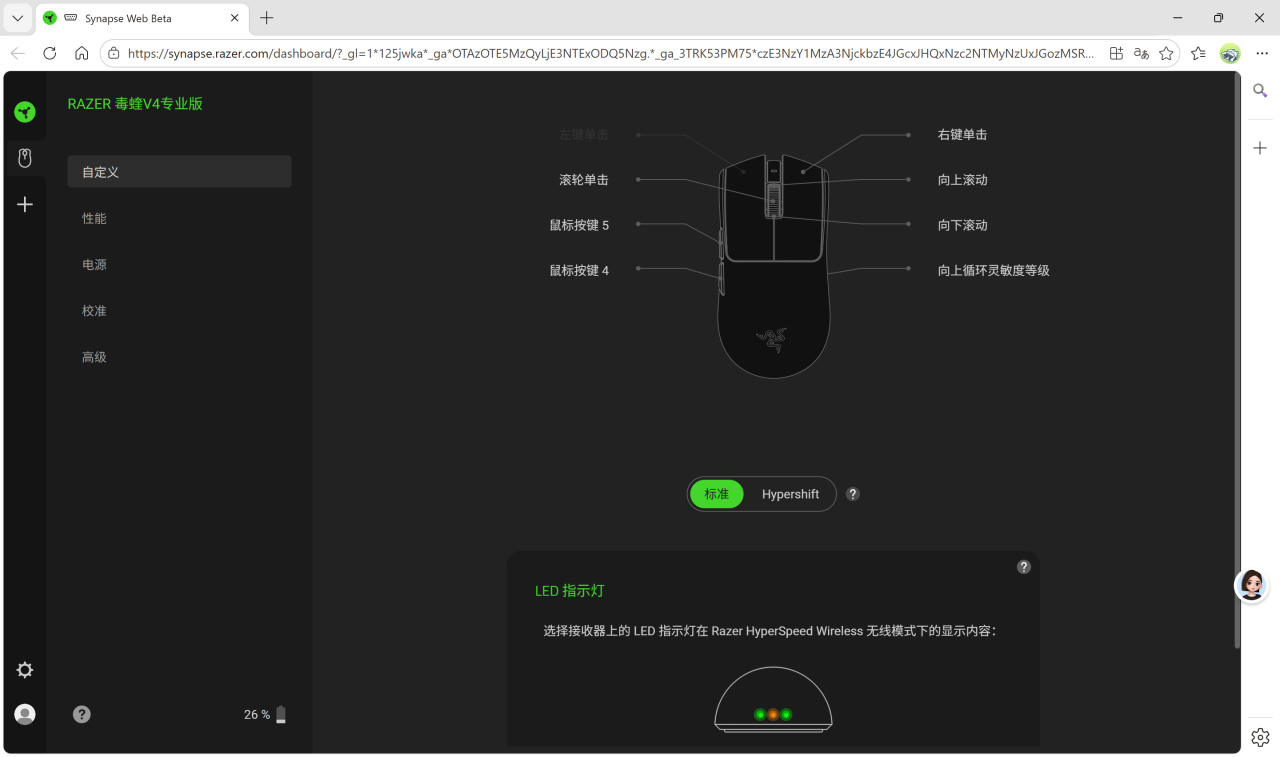Screen dimensions: 1280x757
Task: Open the Razer logo home icon
Action: [x=25, y=112]
